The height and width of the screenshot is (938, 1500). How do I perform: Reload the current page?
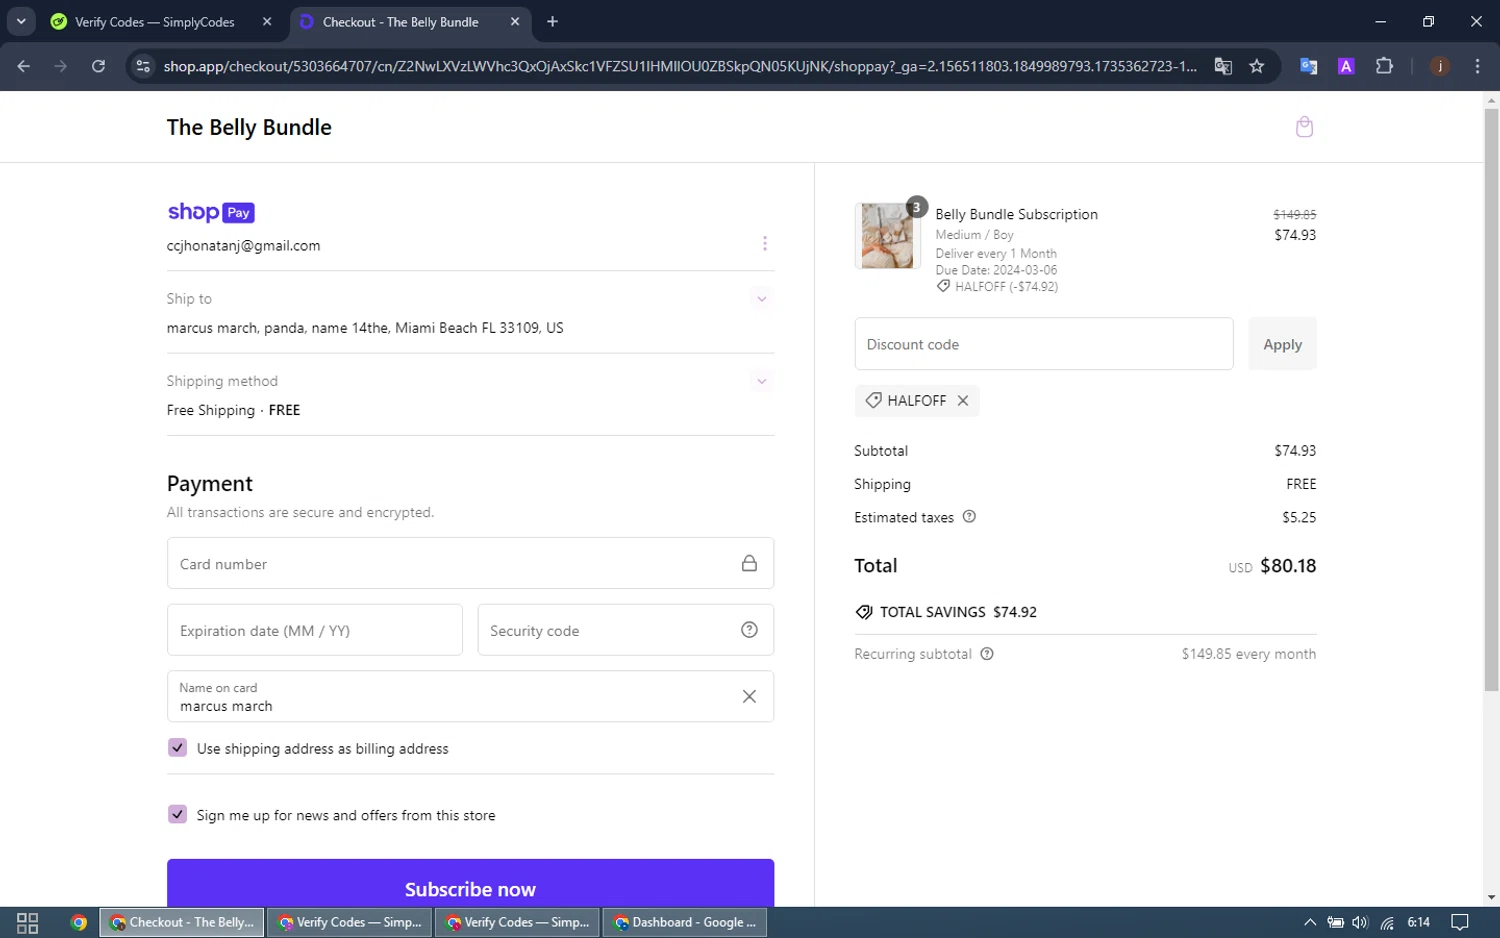tap(98, 66)
